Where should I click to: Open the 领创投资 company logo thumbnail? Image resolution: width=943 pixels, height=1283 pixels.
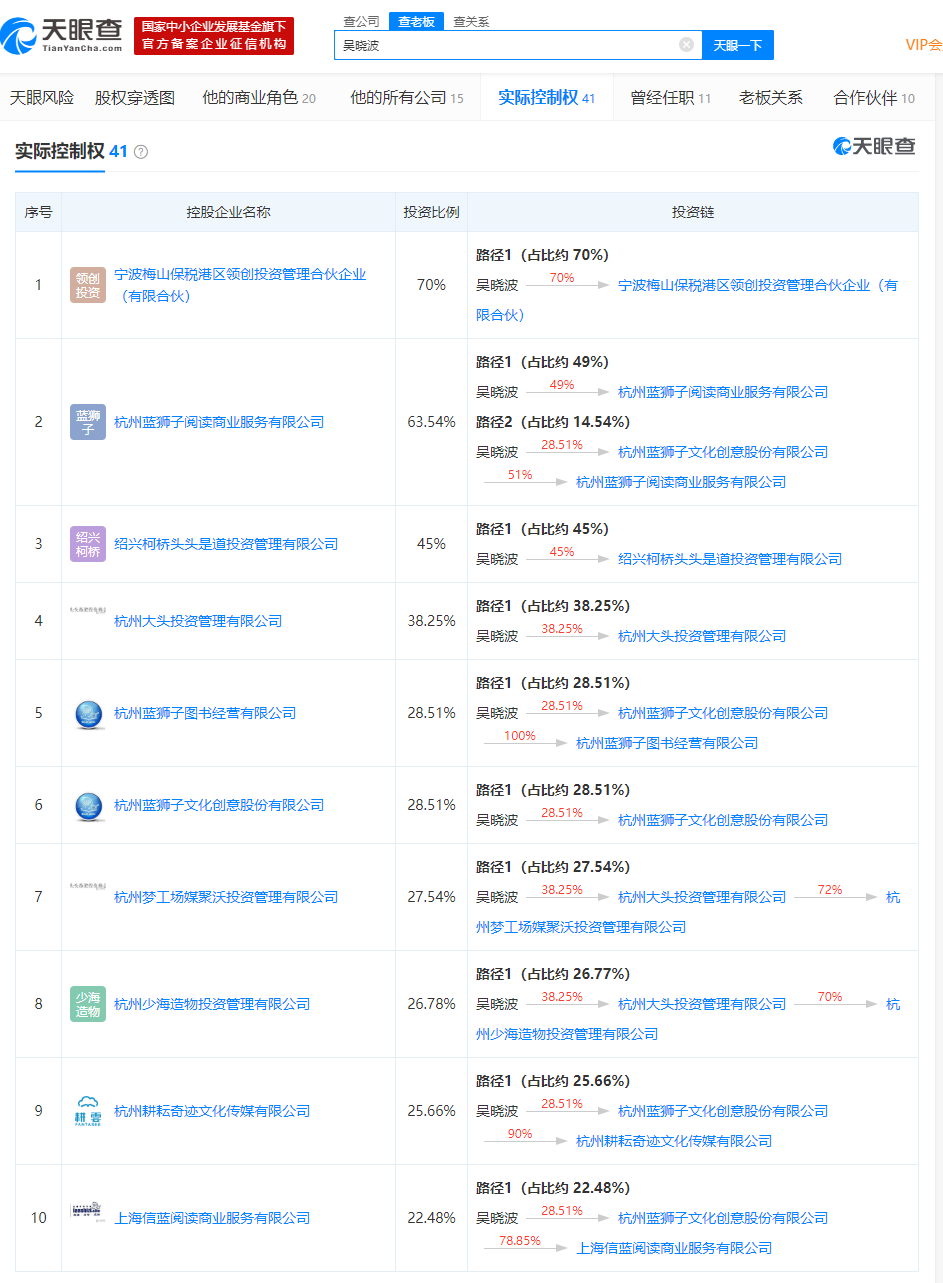pyautogui.click(x=88, y=285)
